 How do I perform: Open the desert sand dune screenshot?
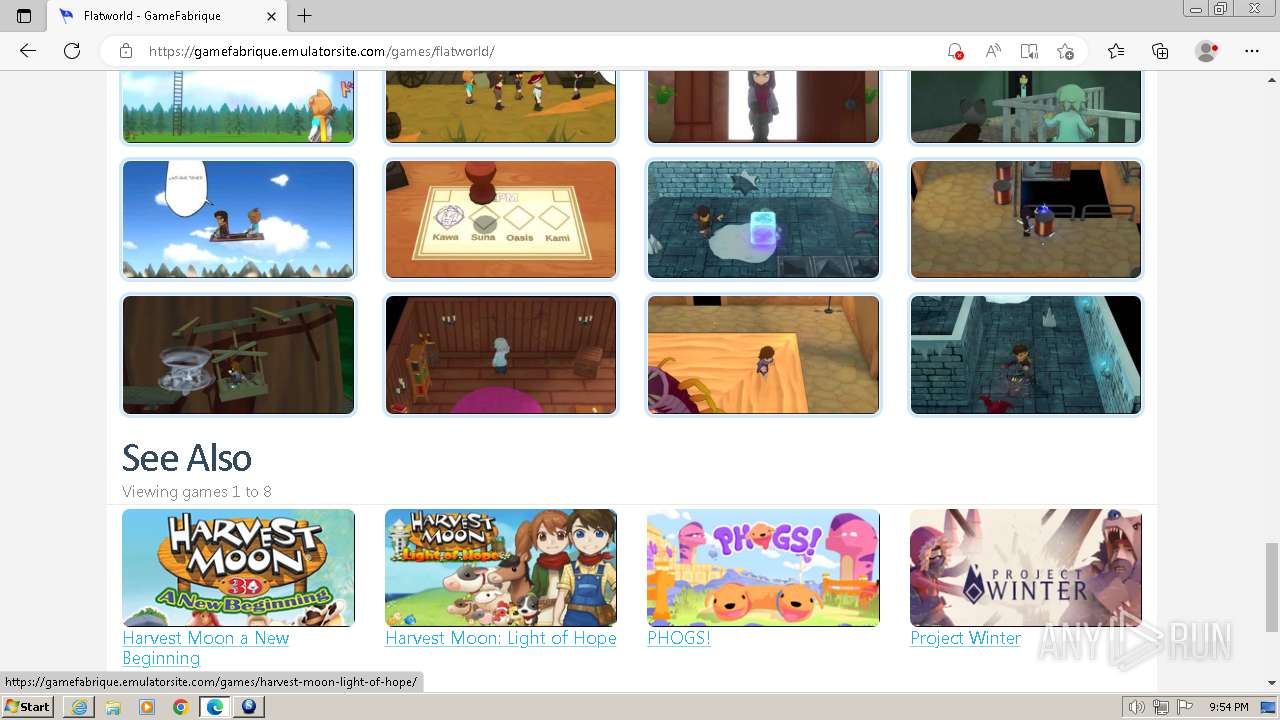tap(763, 354)
